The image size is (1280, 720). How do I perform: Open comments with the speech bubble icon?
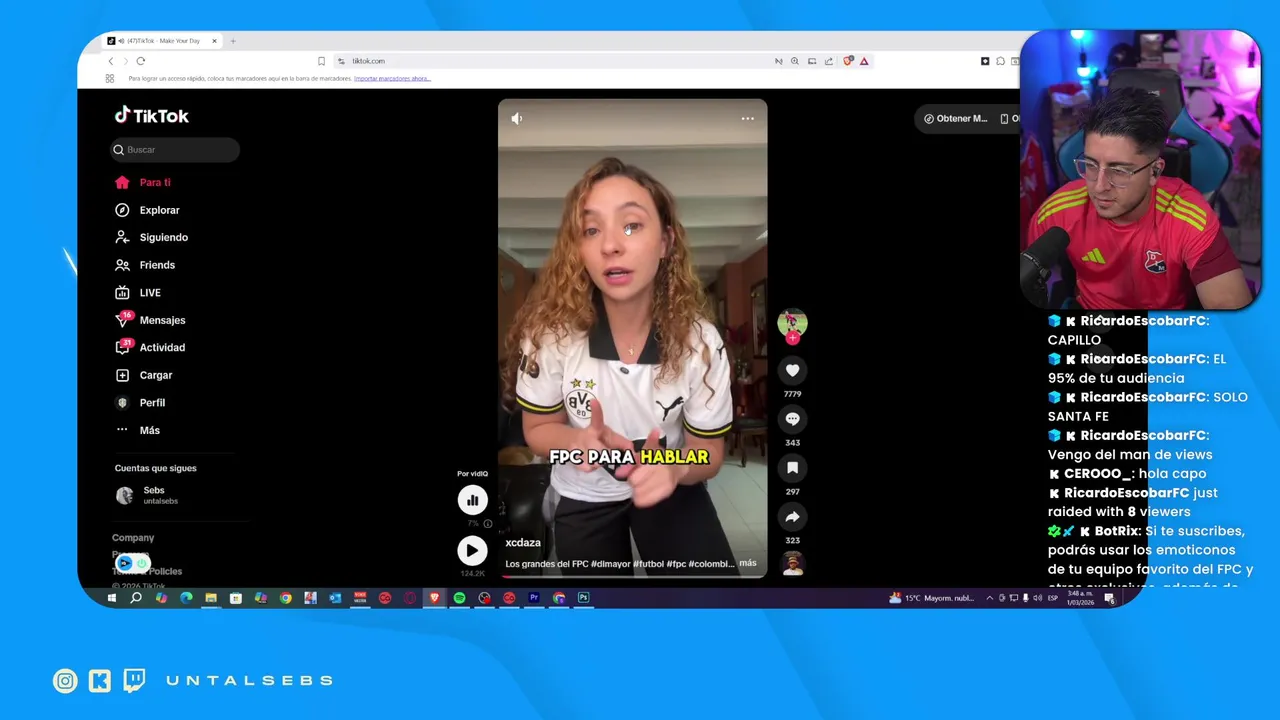click(792, 419)
